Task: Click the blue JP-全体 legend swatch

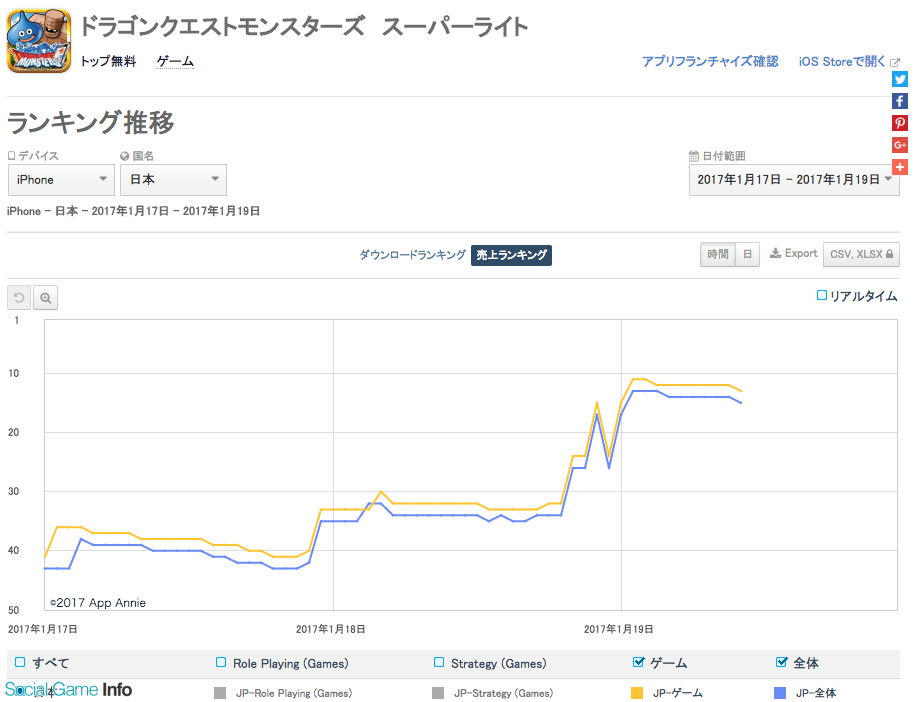Action: point(780,693)
